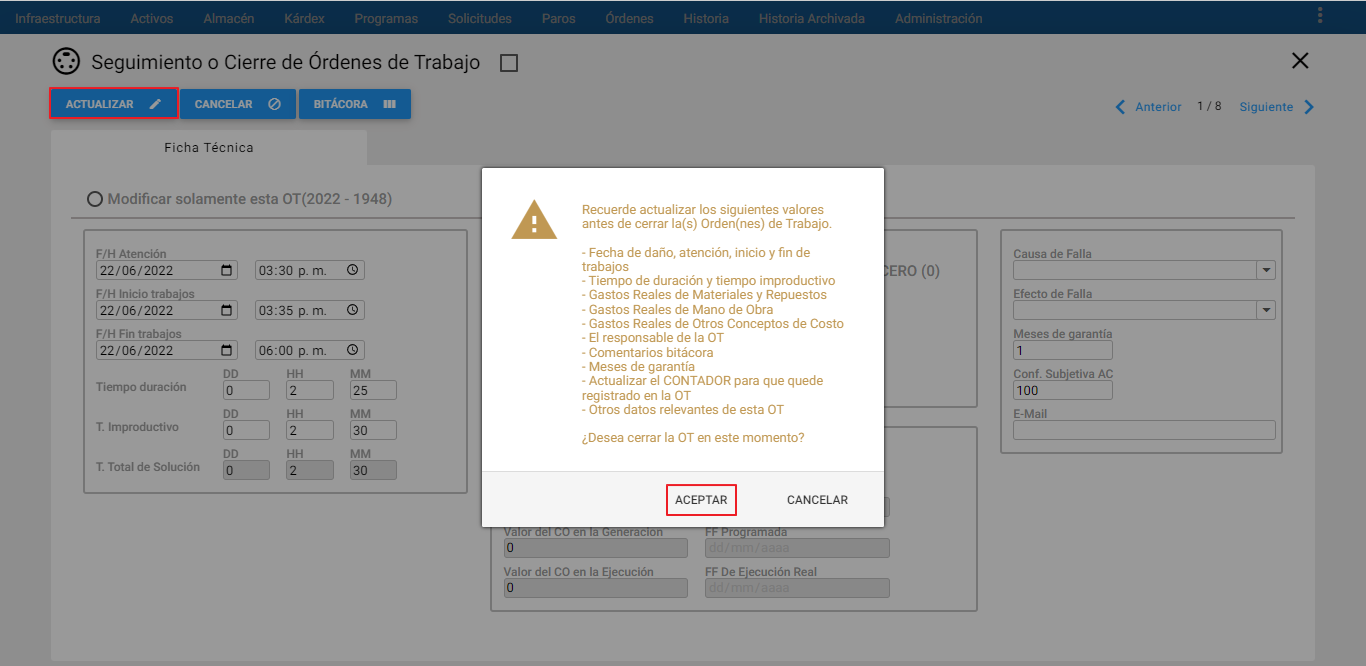The width and height of the screenshot is (1366, 666).
Task: Open the vertical three-dots menu
Action: tap(1320, 15)
